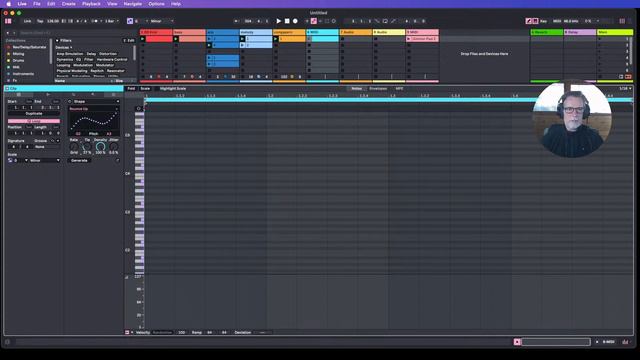
Task: Click the Tap tempo button
Action: click(x=40, y=21)
